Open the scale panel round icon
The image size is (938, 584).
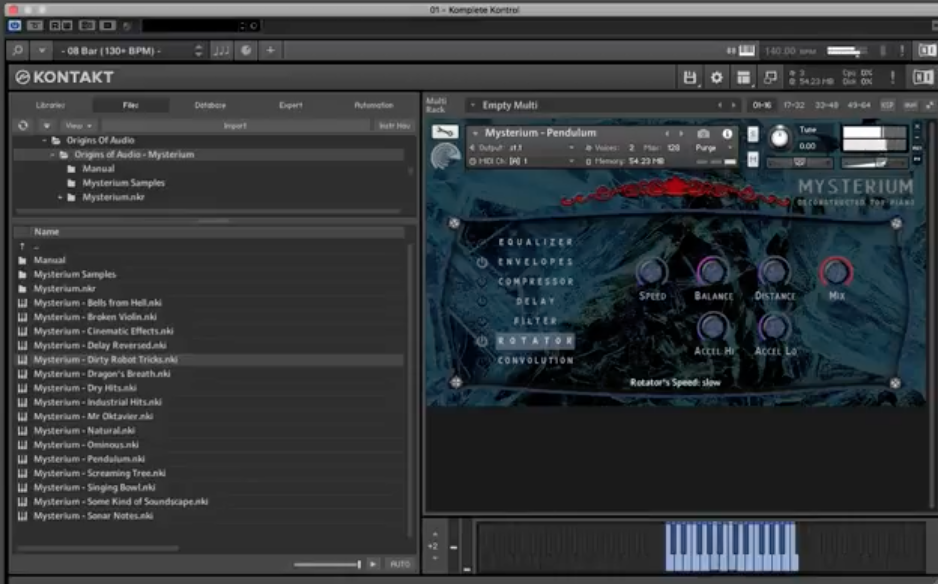pyautogui.click(x=246, y=51)
